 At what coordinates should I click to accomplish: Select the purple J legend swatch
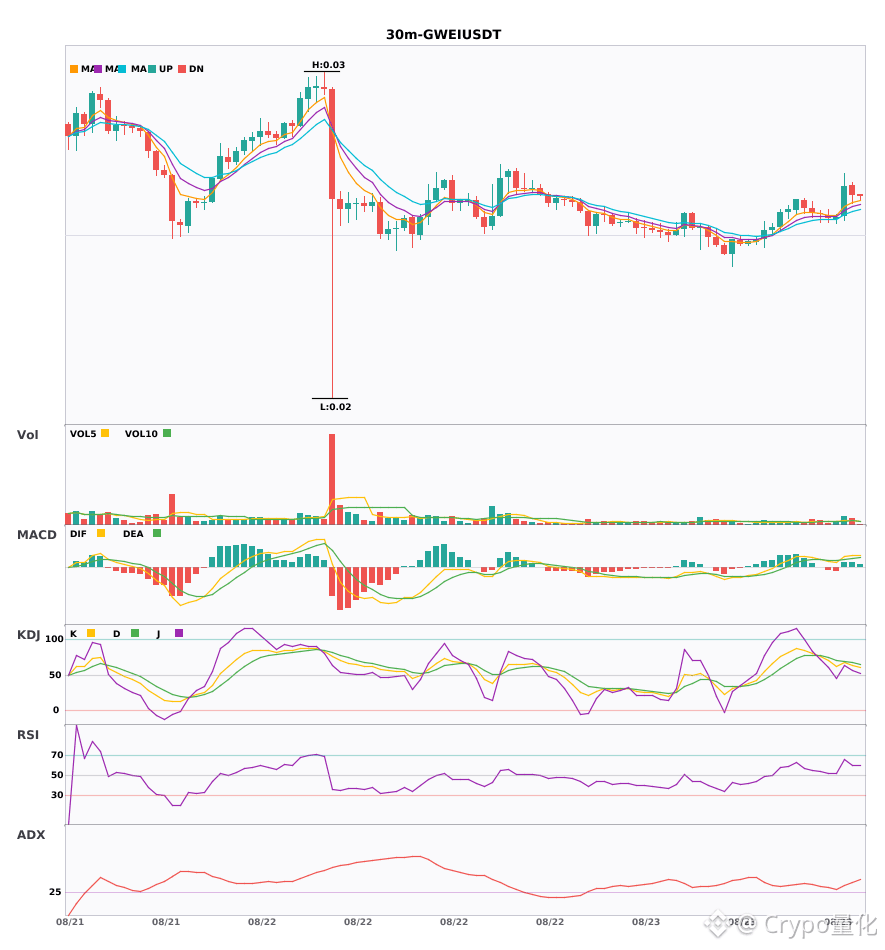(x=179, y=633)
